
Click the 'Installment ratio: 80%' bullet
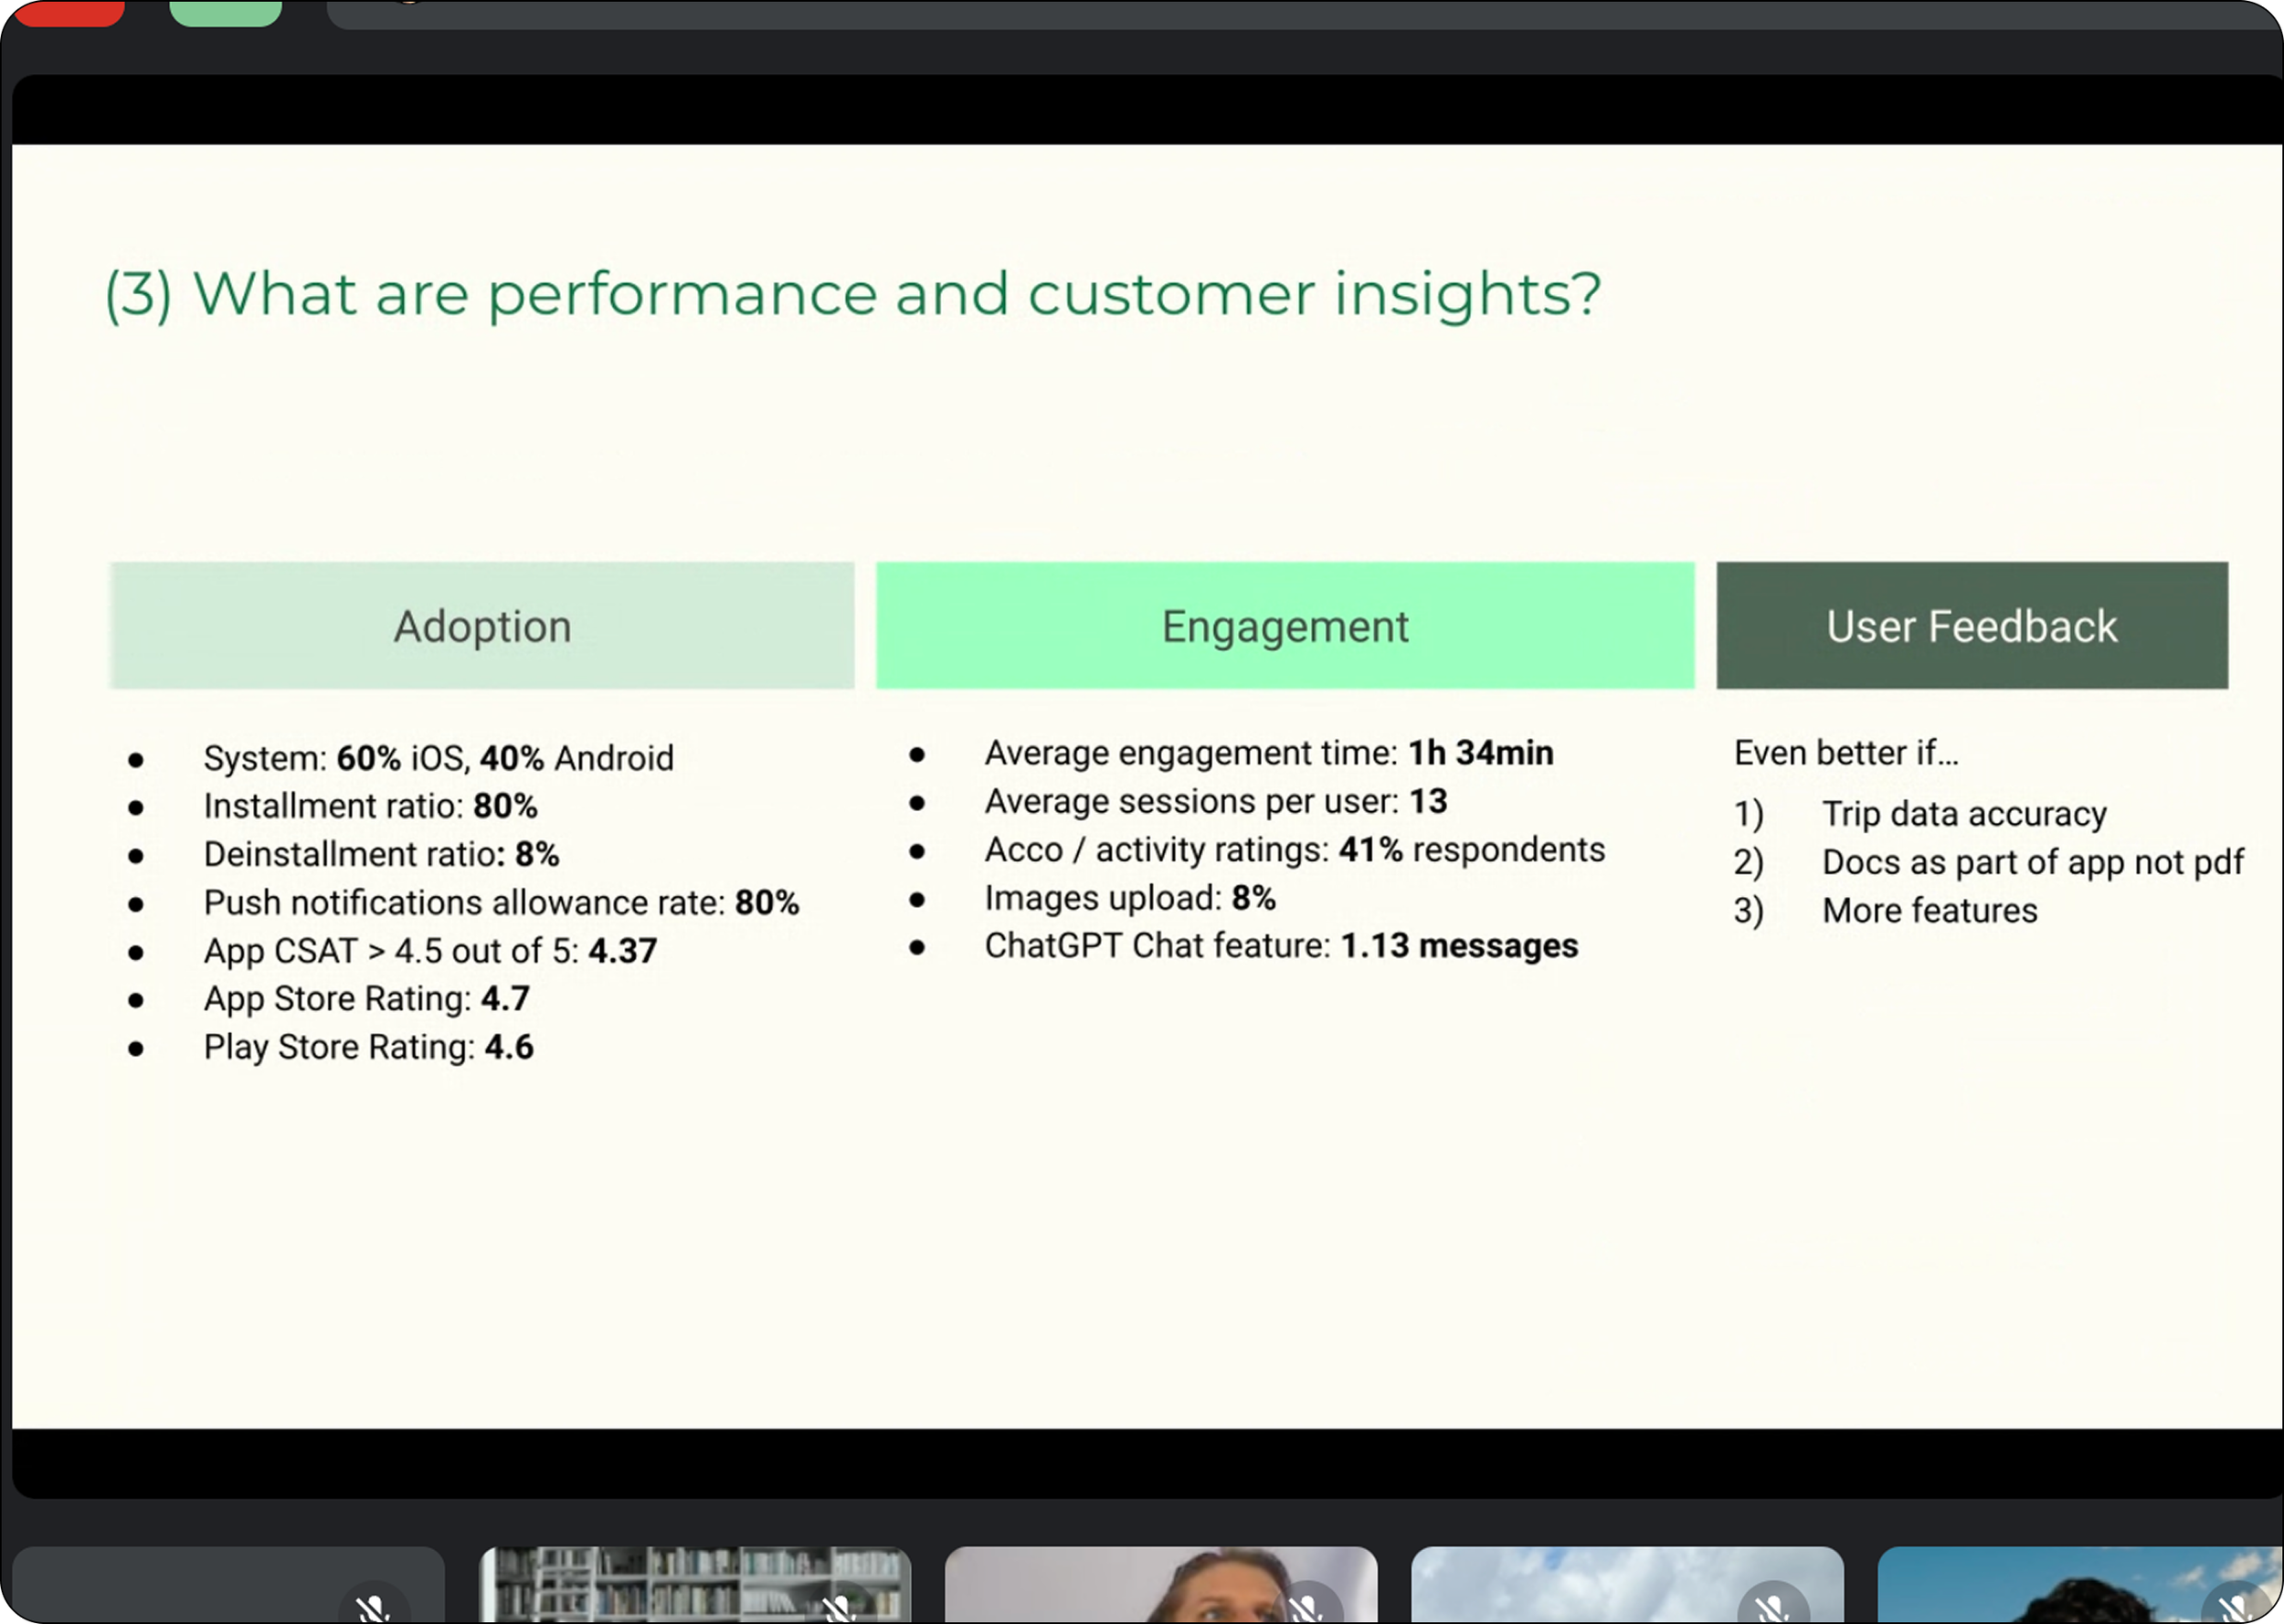pos(370,806)
